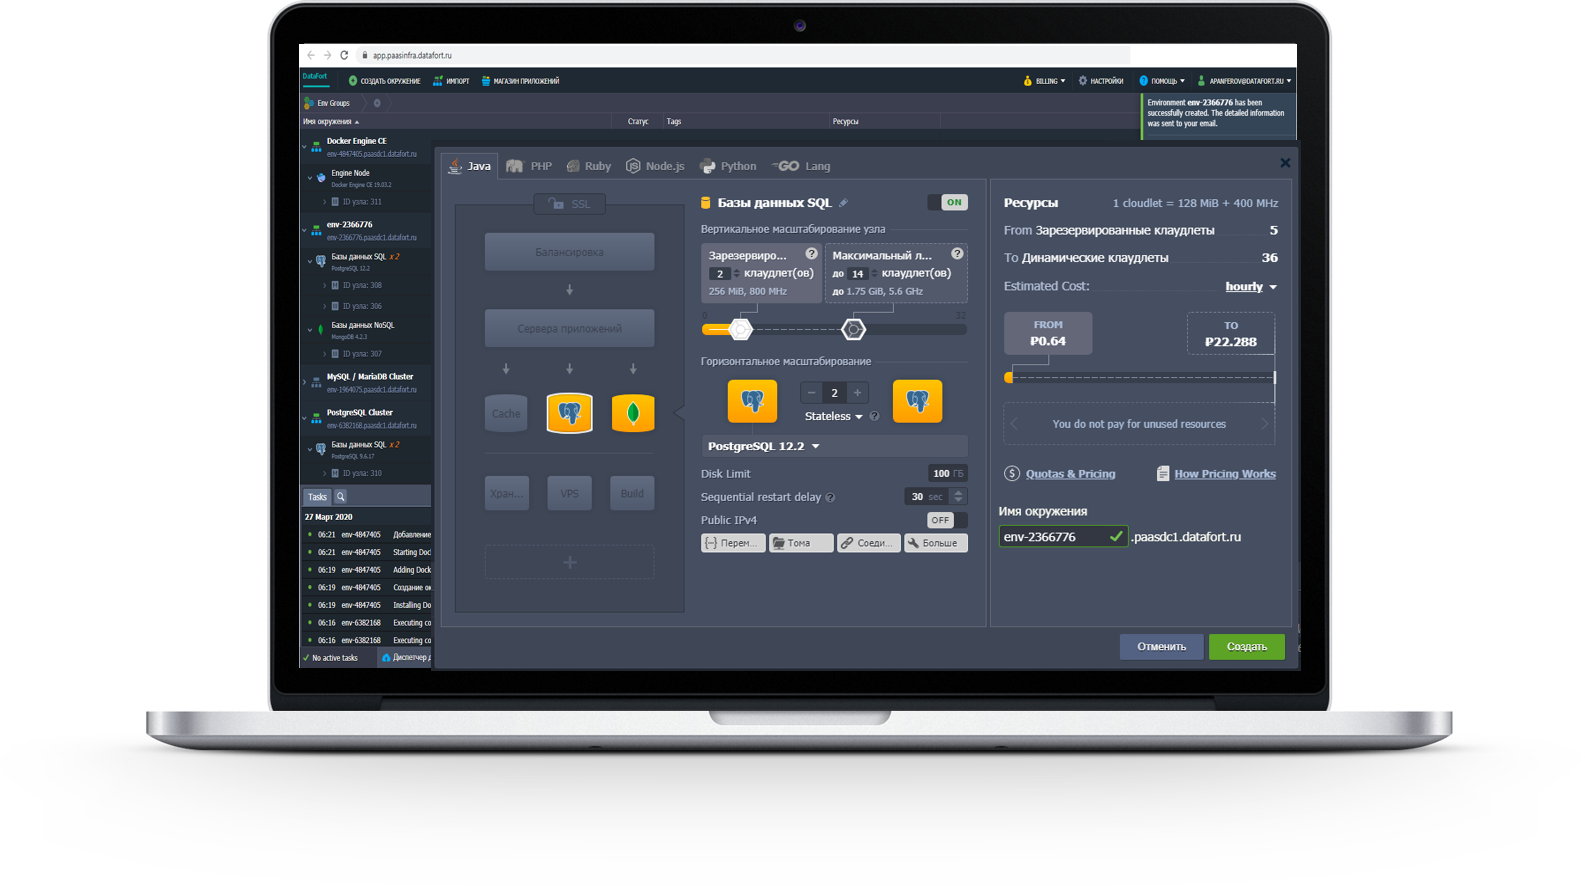
Task: Switch to the Ruby tab
Action: point(589,166)
